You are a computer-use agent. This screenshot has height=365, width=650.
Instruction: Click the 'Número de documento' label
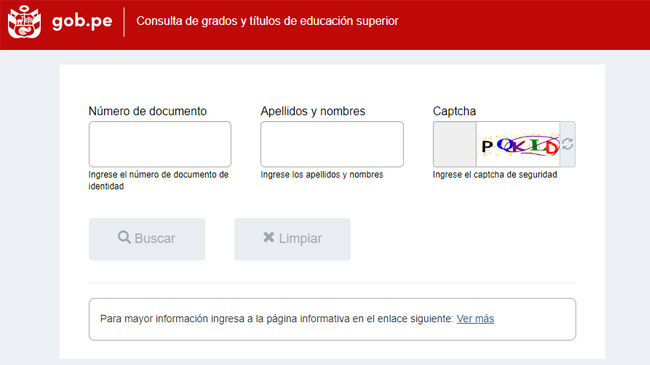[148, 111]
